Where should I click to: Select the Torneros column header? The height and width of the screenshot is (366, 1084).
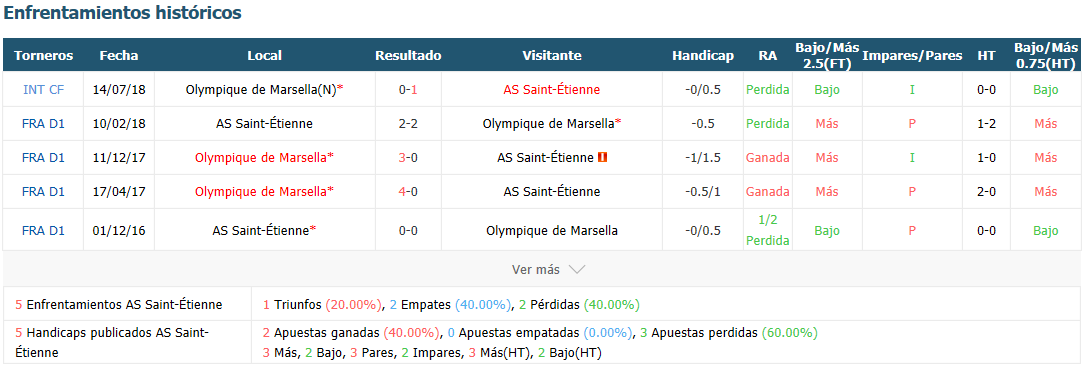tap(43, 55)
